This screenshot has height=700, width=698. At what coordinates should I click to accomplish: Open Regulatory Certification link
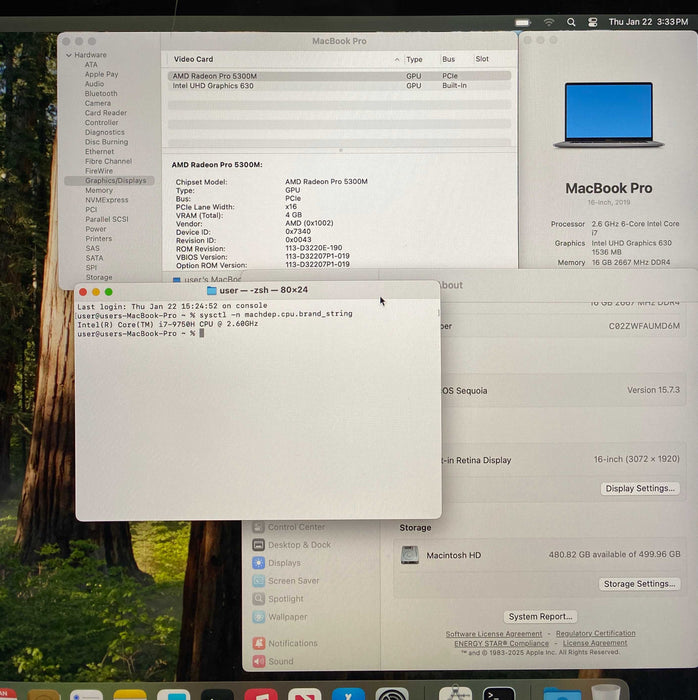595,633
